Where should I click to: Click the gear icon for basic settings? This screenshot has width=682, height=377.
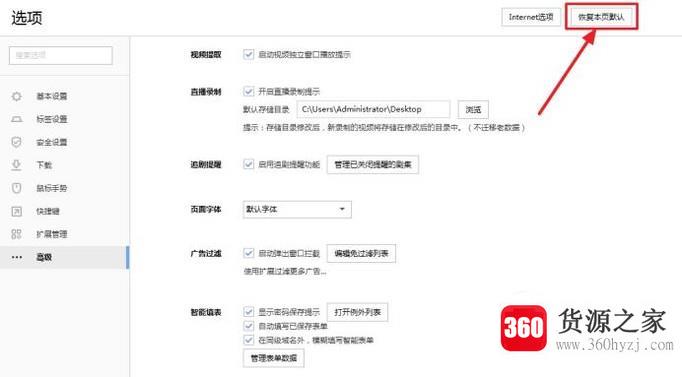[x=17, y=96]
